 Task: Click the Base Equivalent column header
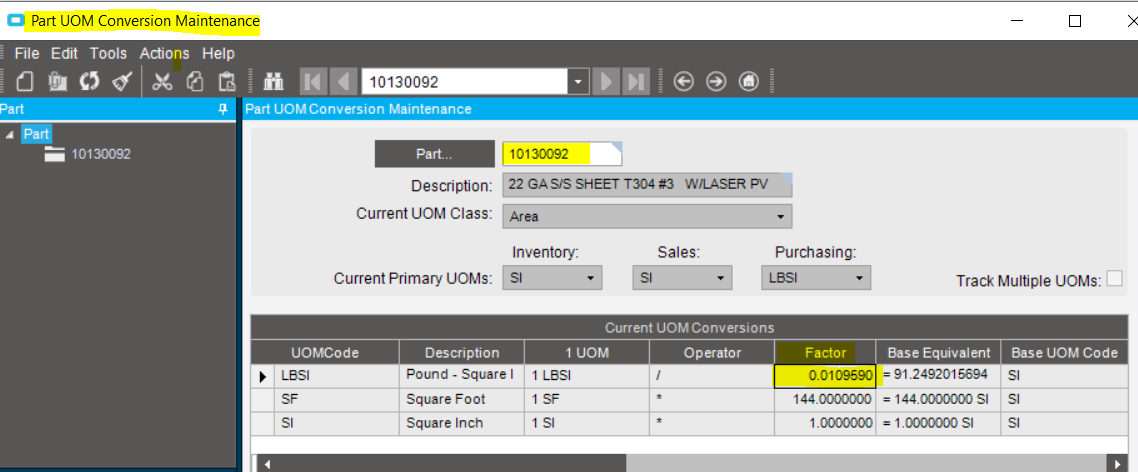(x=938, y=353)
